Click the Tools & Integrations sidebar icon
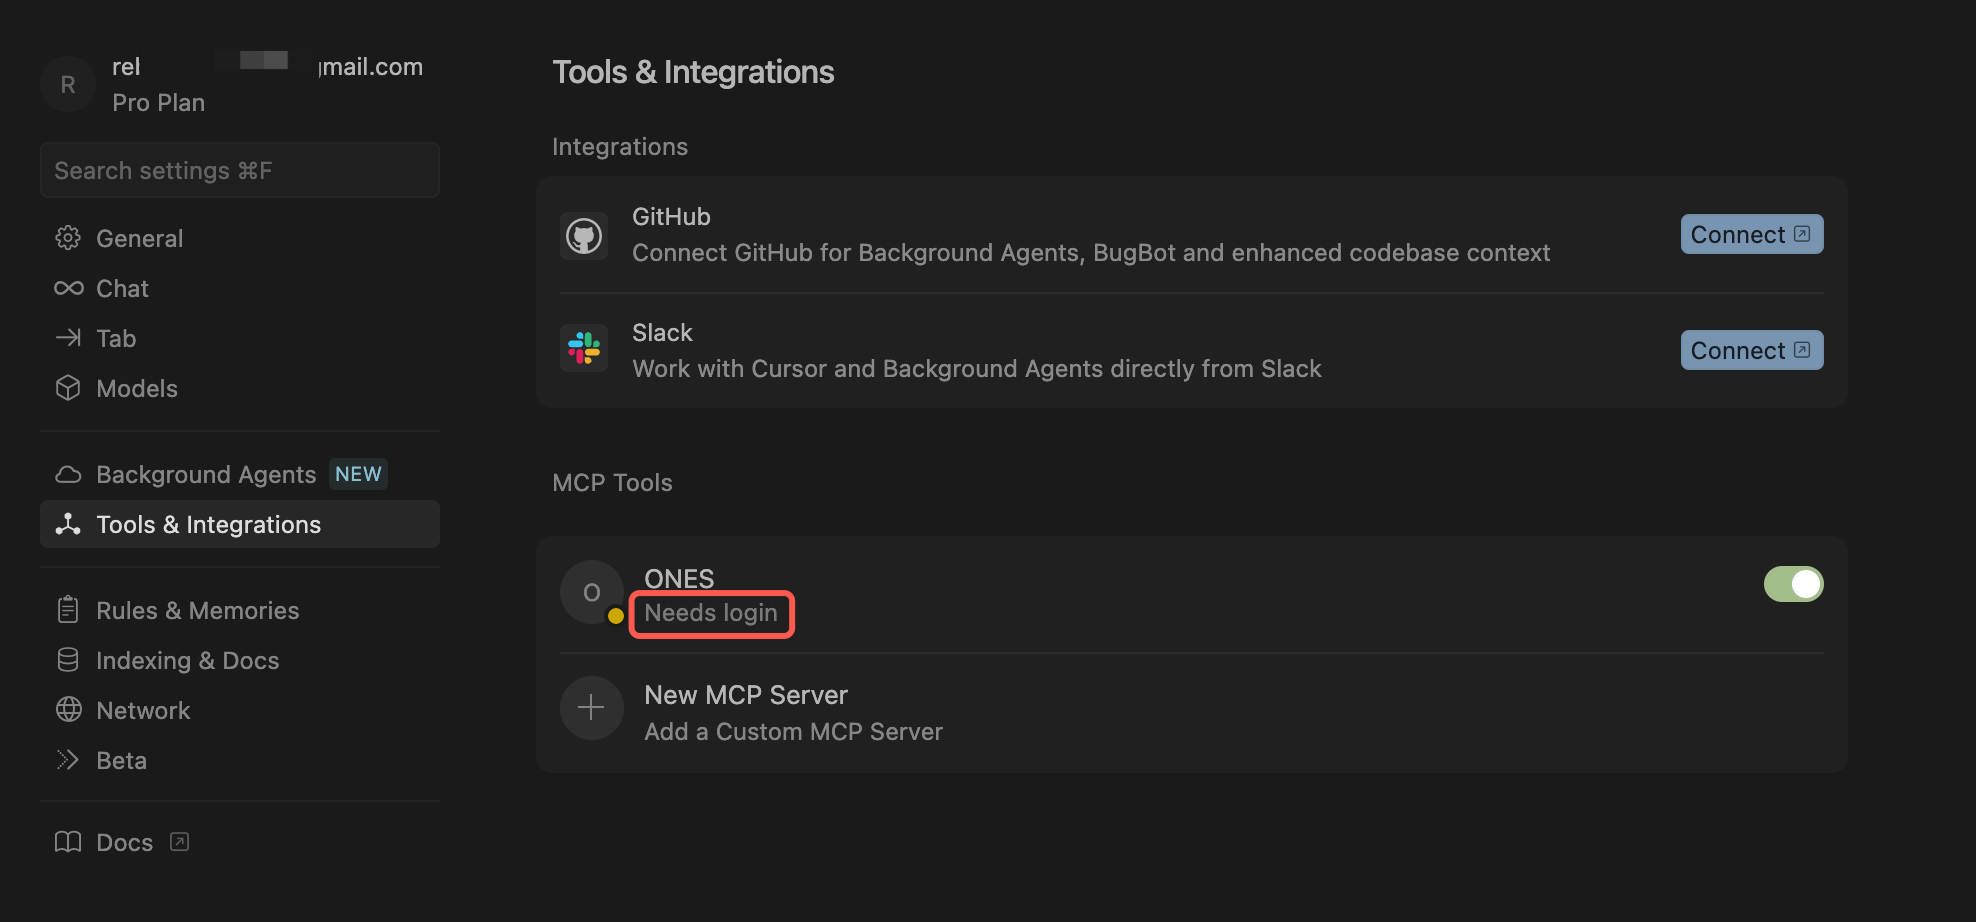 pos(68,524)
